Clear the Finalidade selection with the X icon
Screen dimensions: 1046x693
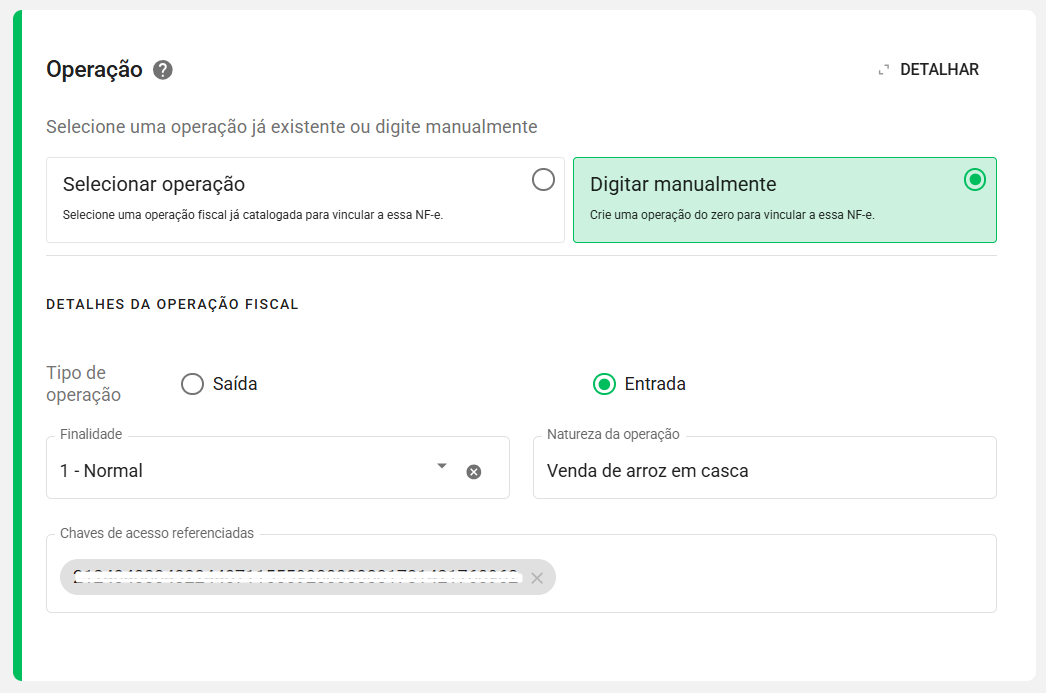[474, 472]
